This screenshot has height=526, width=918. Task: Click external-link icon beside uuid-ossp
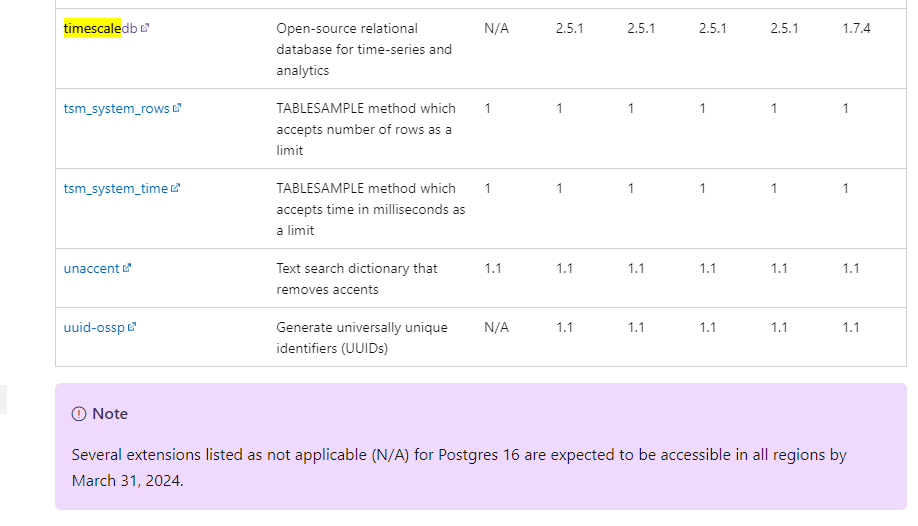point(132,327)
